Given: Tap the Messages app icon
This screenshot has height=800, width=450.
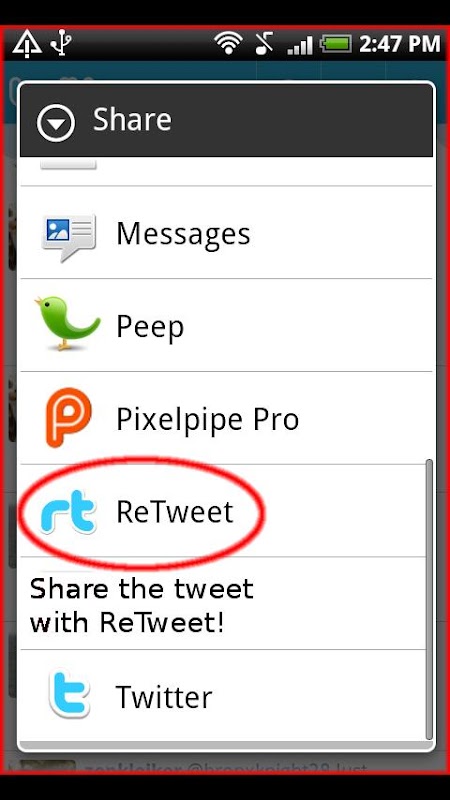Looking at the screenshot, I should (x=68, y=235).
